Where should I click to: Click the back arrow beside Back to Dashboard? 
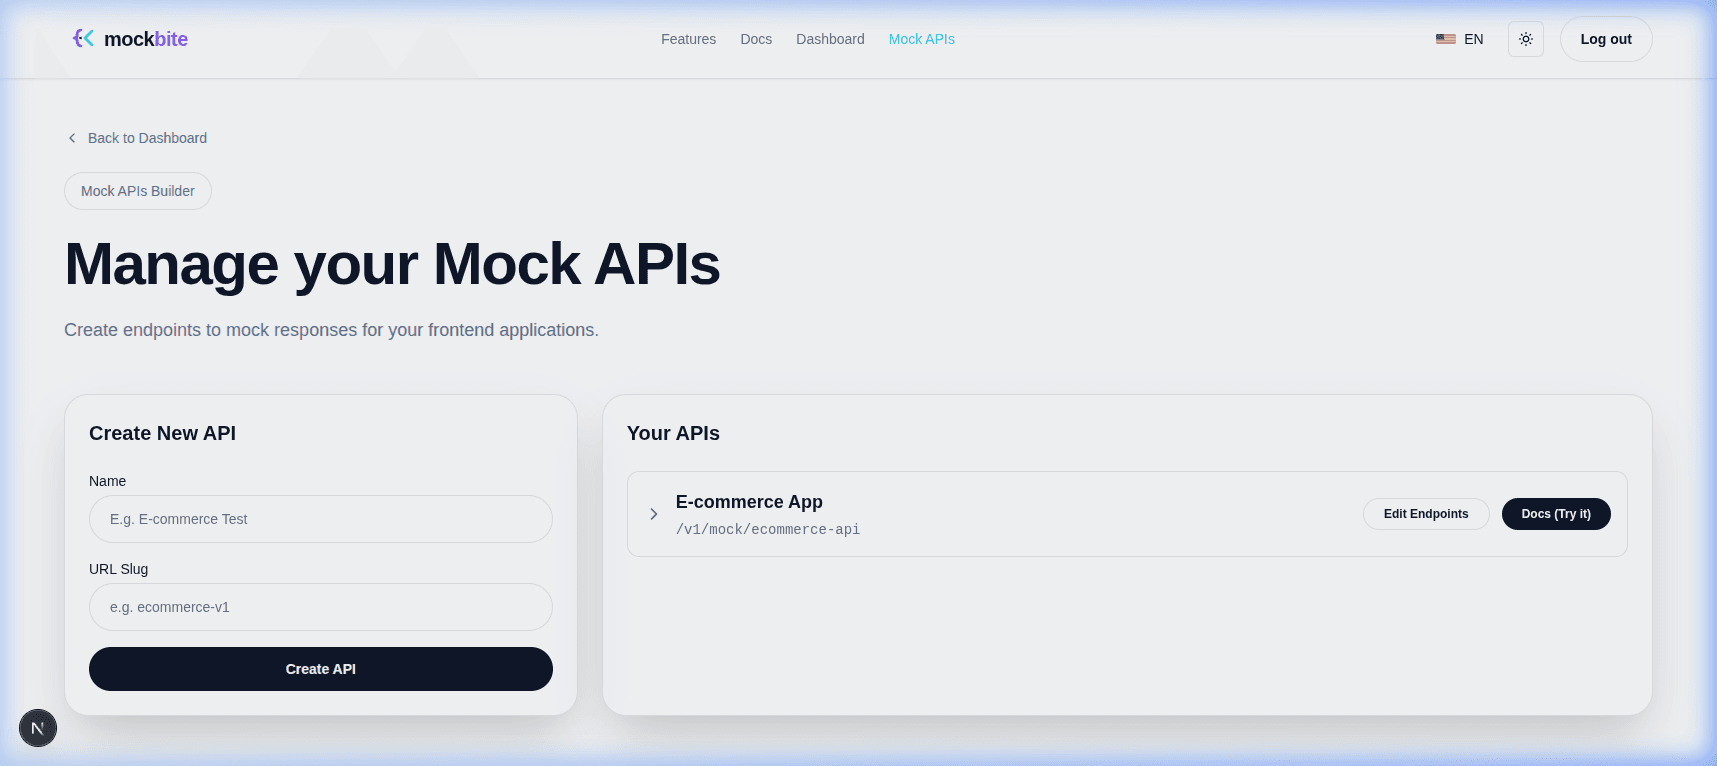click(72, 138)
